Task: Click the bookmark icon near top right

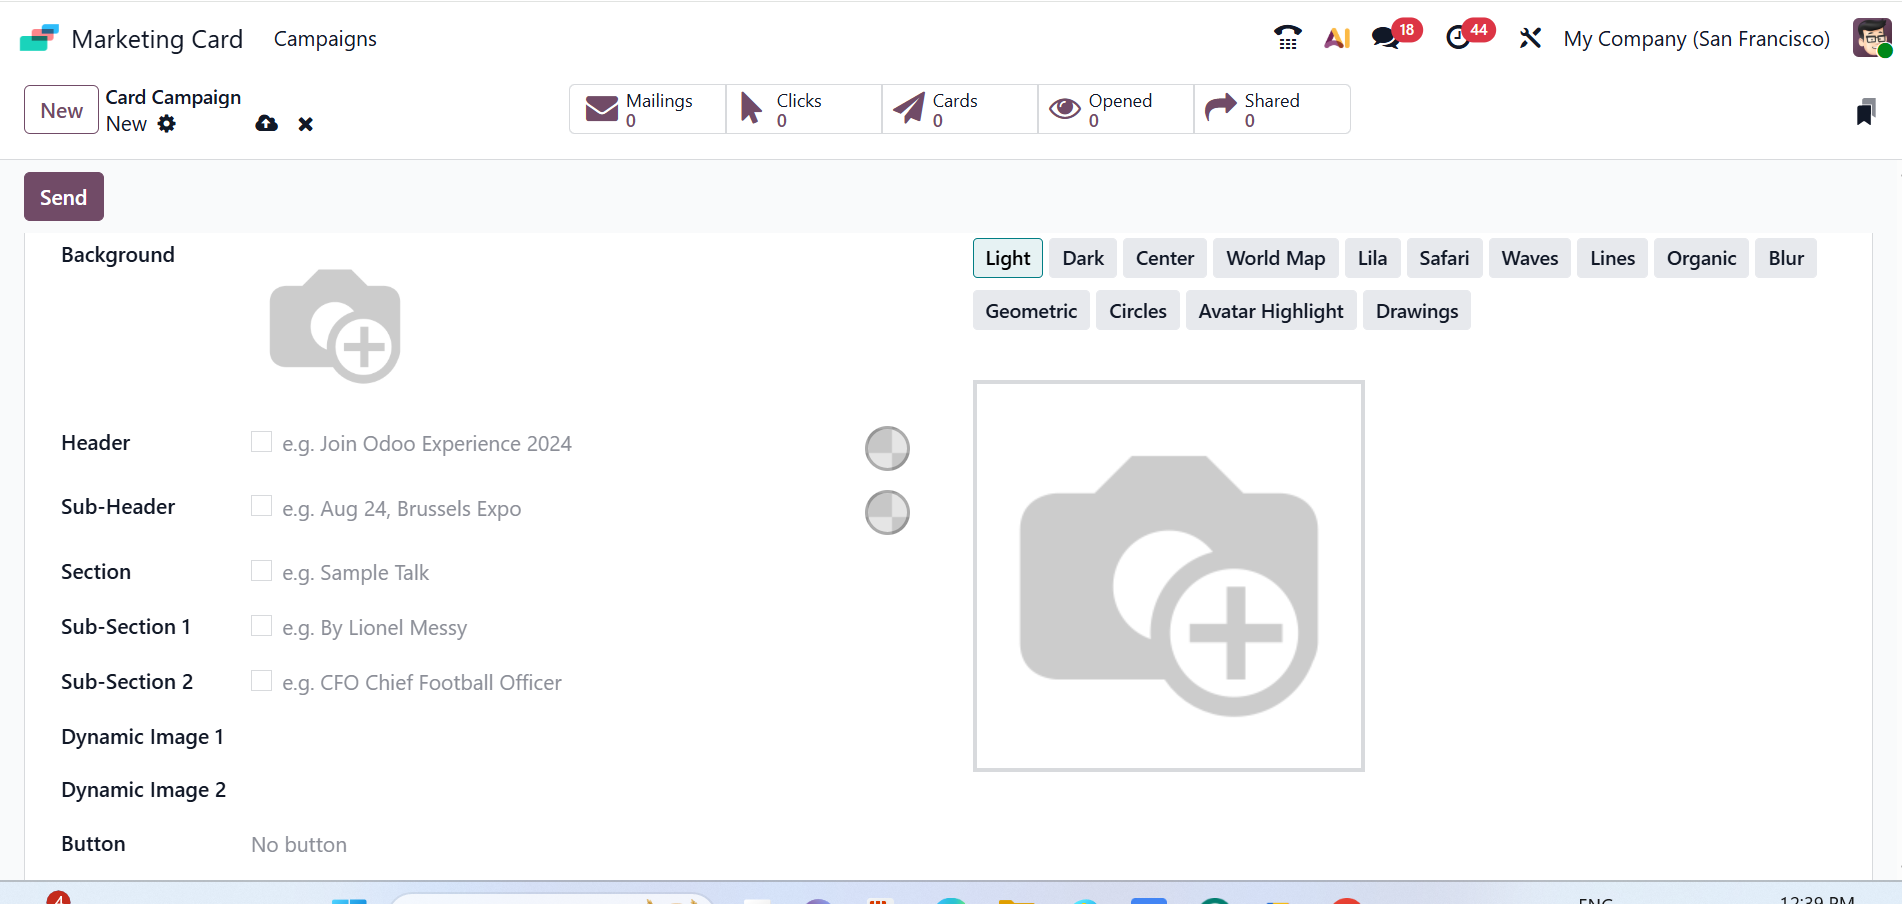Action: [1864, 112]
